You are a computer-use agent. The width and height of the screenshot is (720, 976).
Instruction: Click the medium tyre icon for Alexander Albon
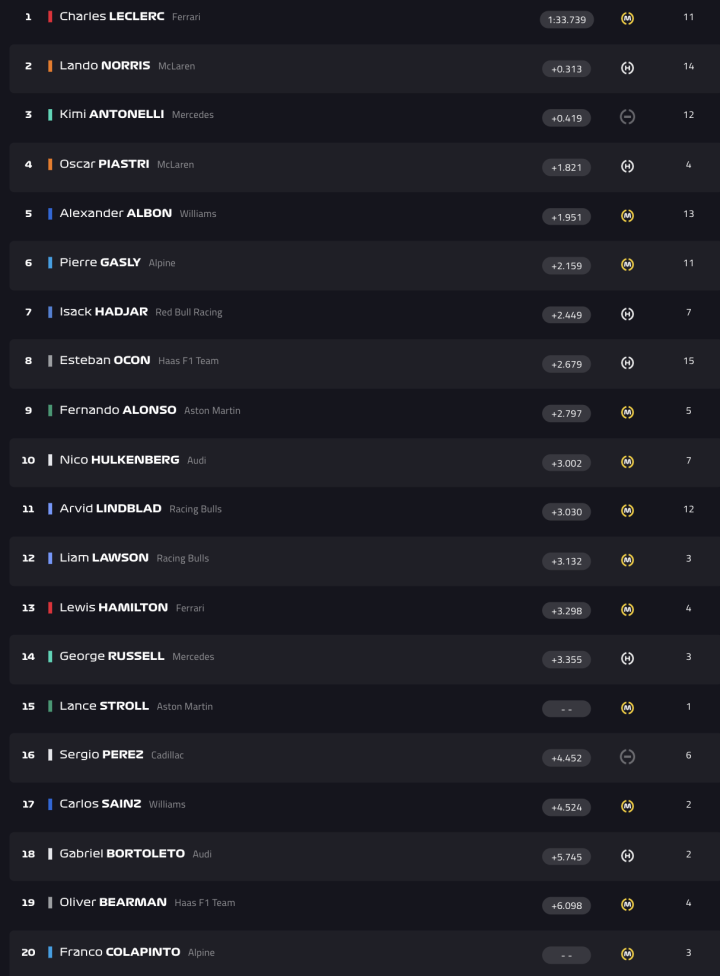tap(627, 215)
